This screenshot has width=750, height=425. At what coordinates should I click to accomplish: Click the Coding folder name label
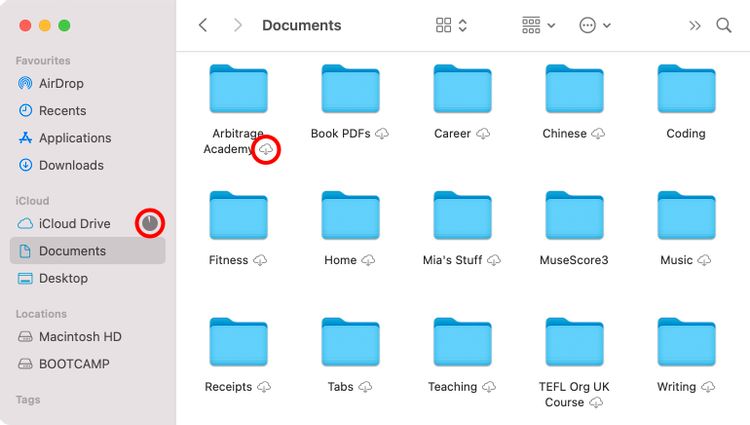[686, 133]
